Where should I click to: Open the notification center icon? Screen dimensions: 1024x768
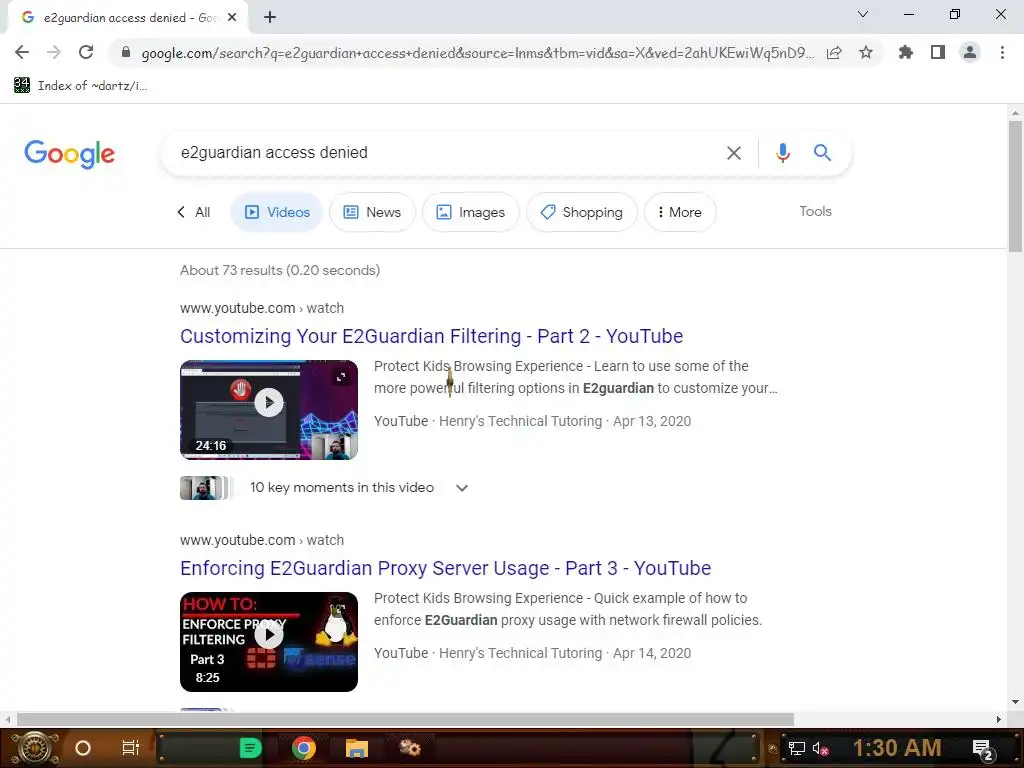[983, 750]
